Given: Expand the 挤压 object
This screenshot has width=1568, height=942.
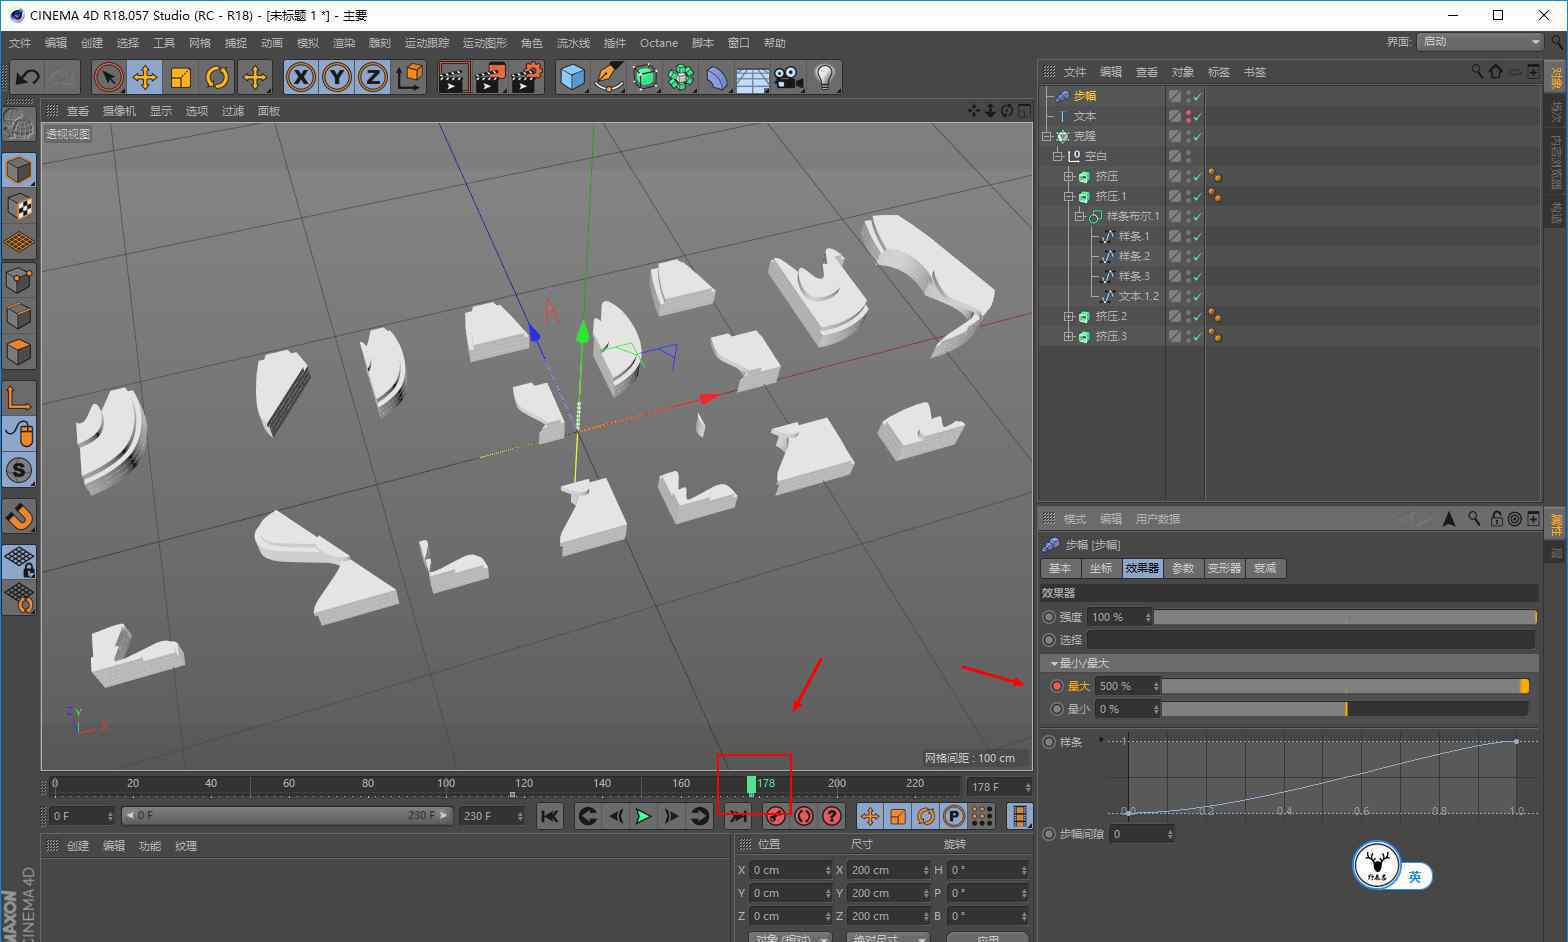Looking at the screenshot, I should [1068, 176].
